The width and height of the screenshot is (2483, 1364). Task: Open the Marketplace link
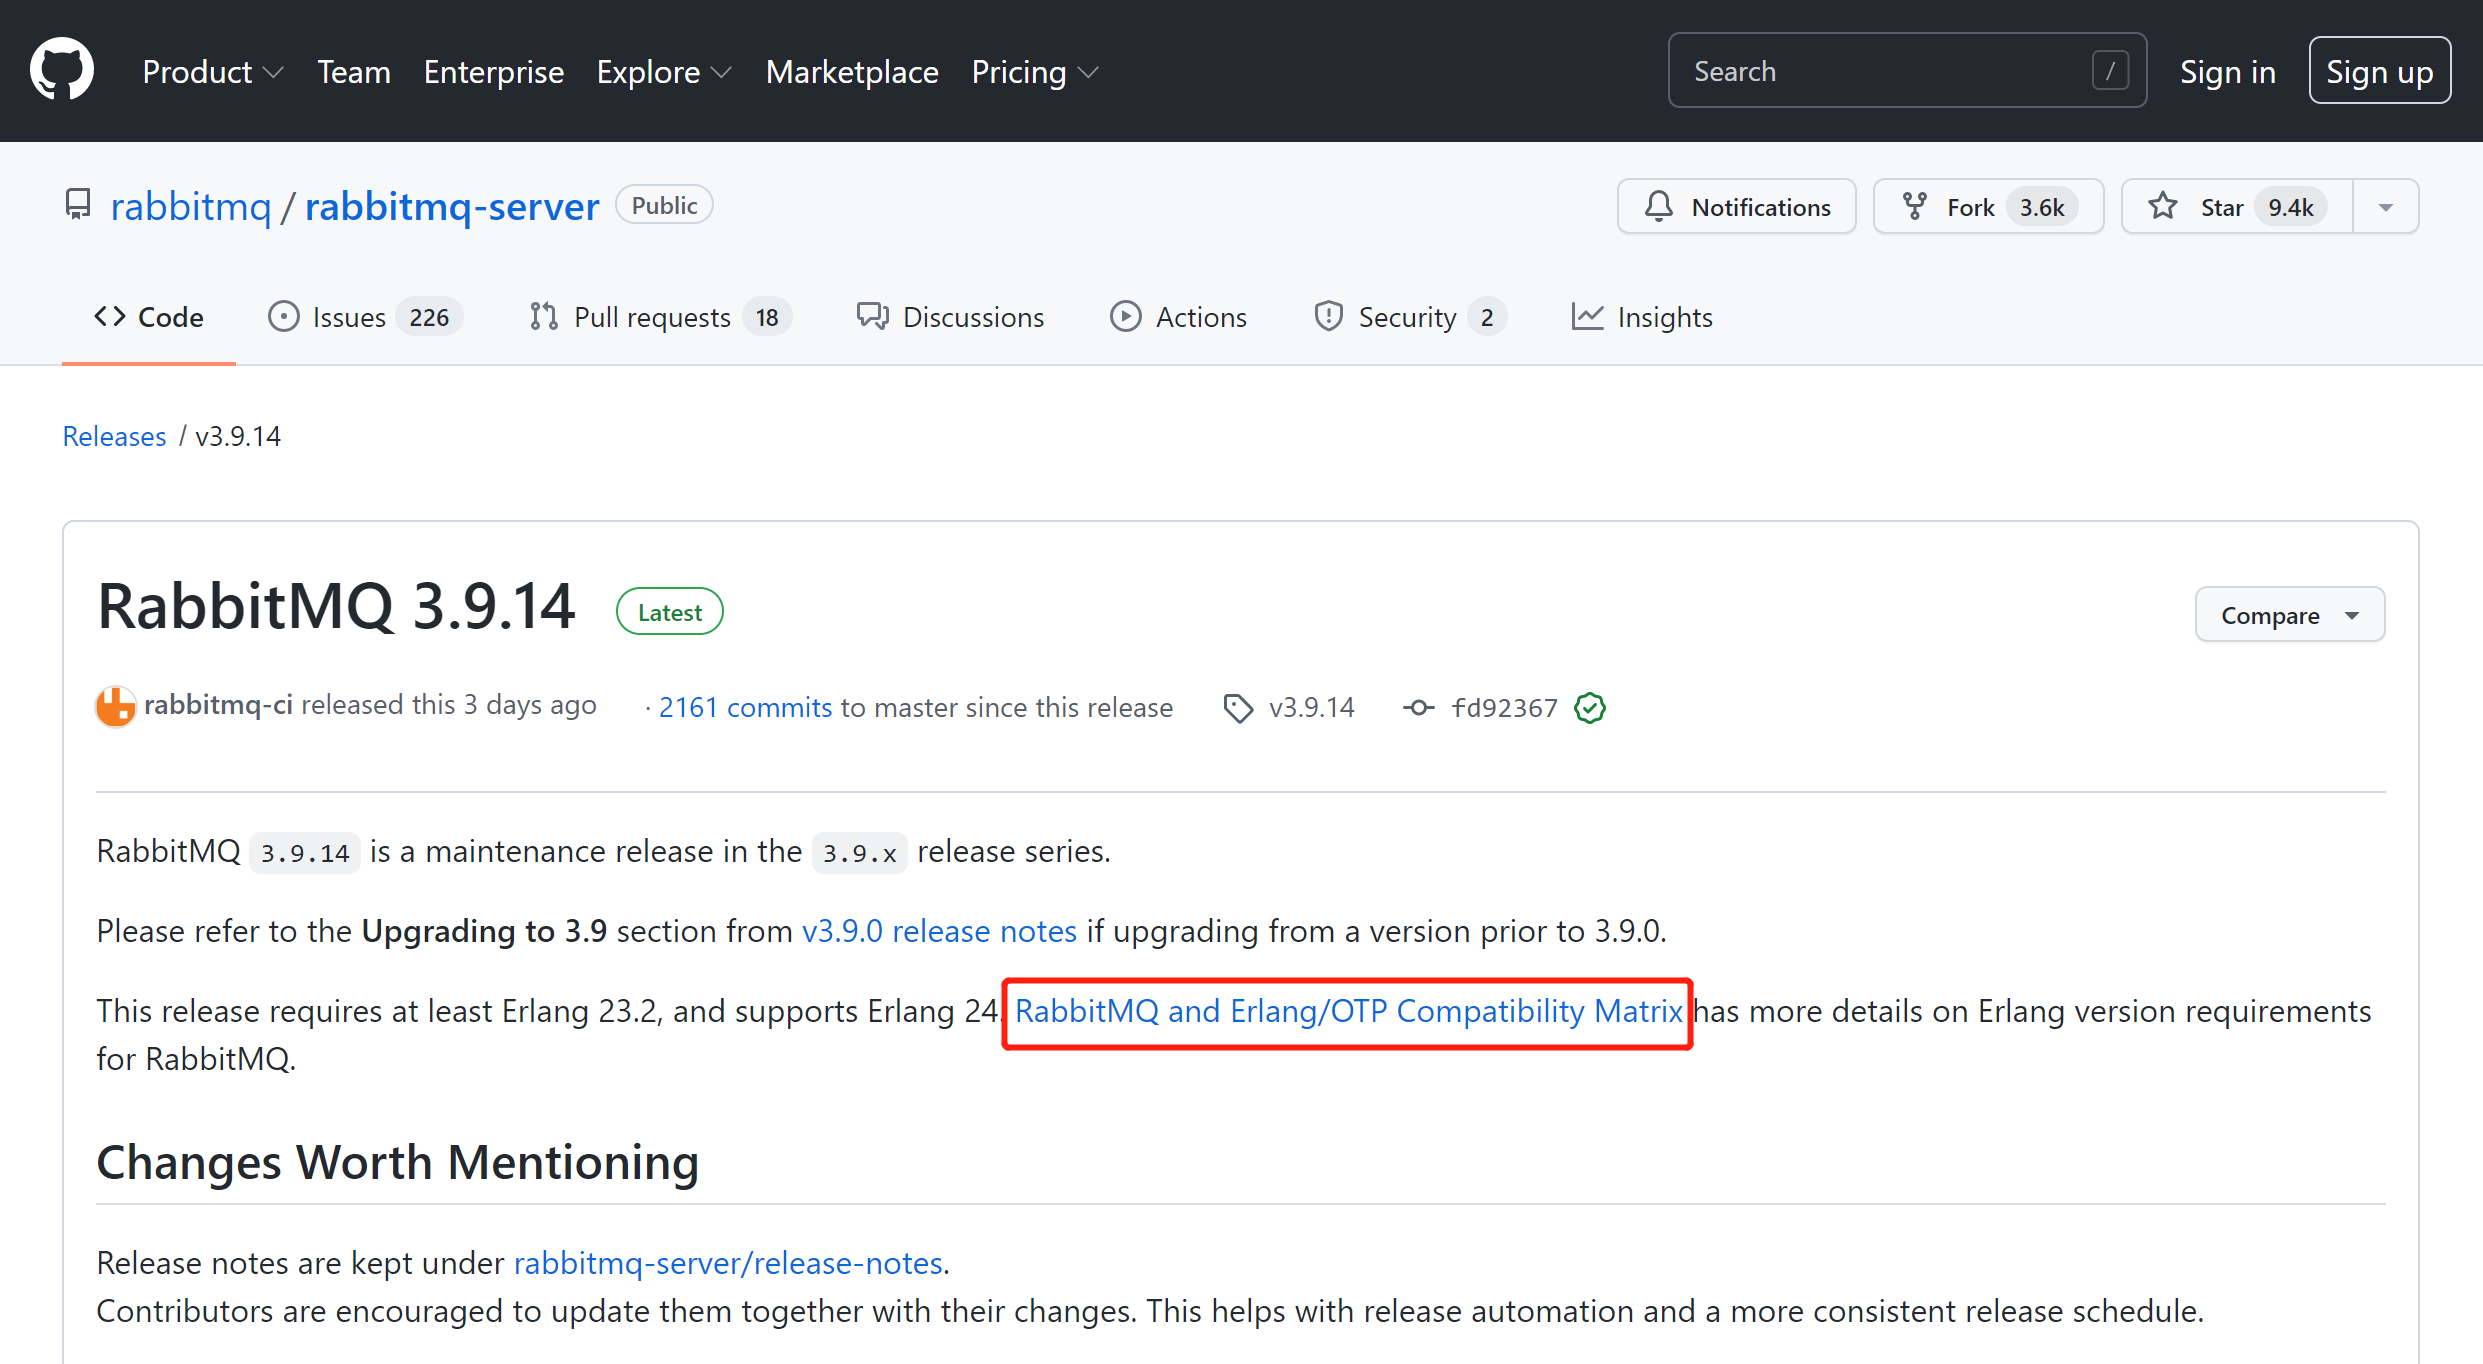[852, 72]
